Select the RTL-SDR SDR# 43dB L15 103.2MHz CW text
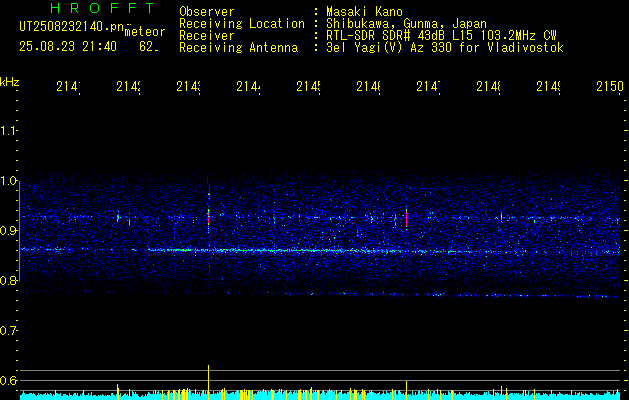 441,36
